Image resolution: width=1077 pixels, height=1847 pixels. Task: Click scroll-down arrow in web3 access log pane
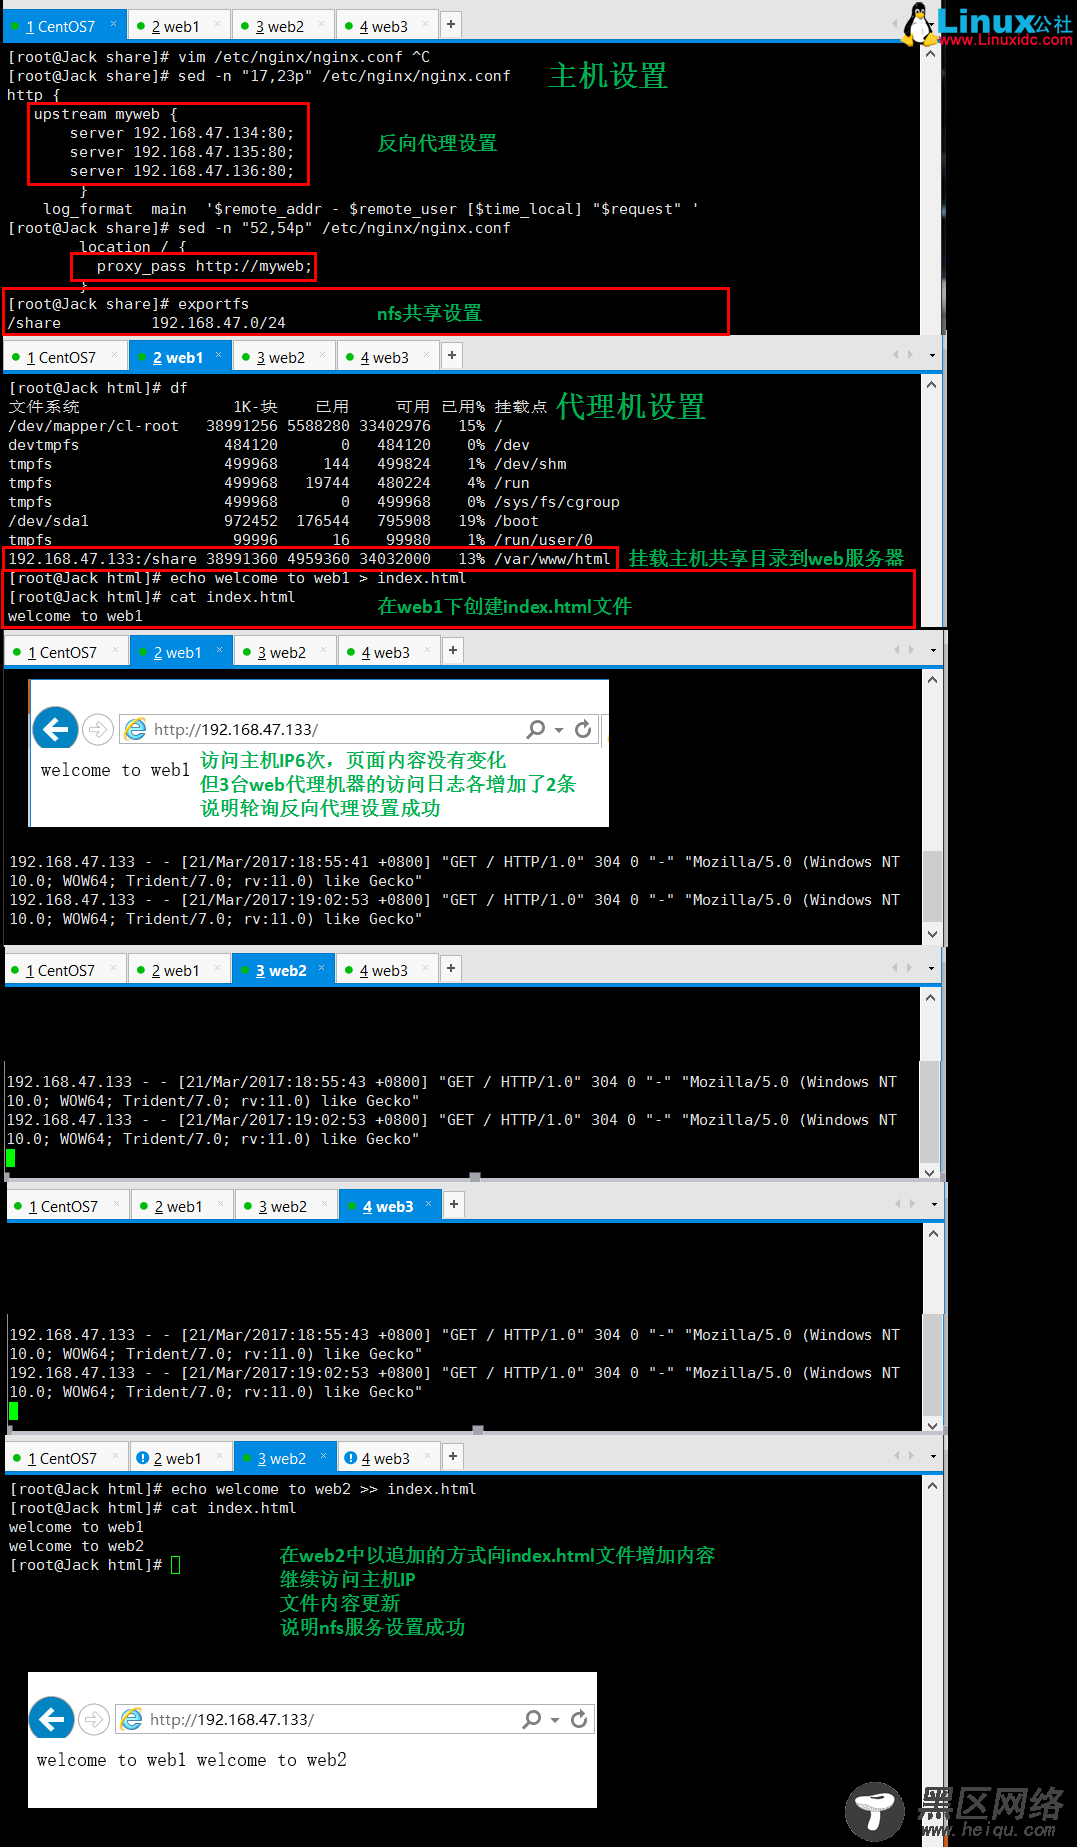(x=933, y=1424)
